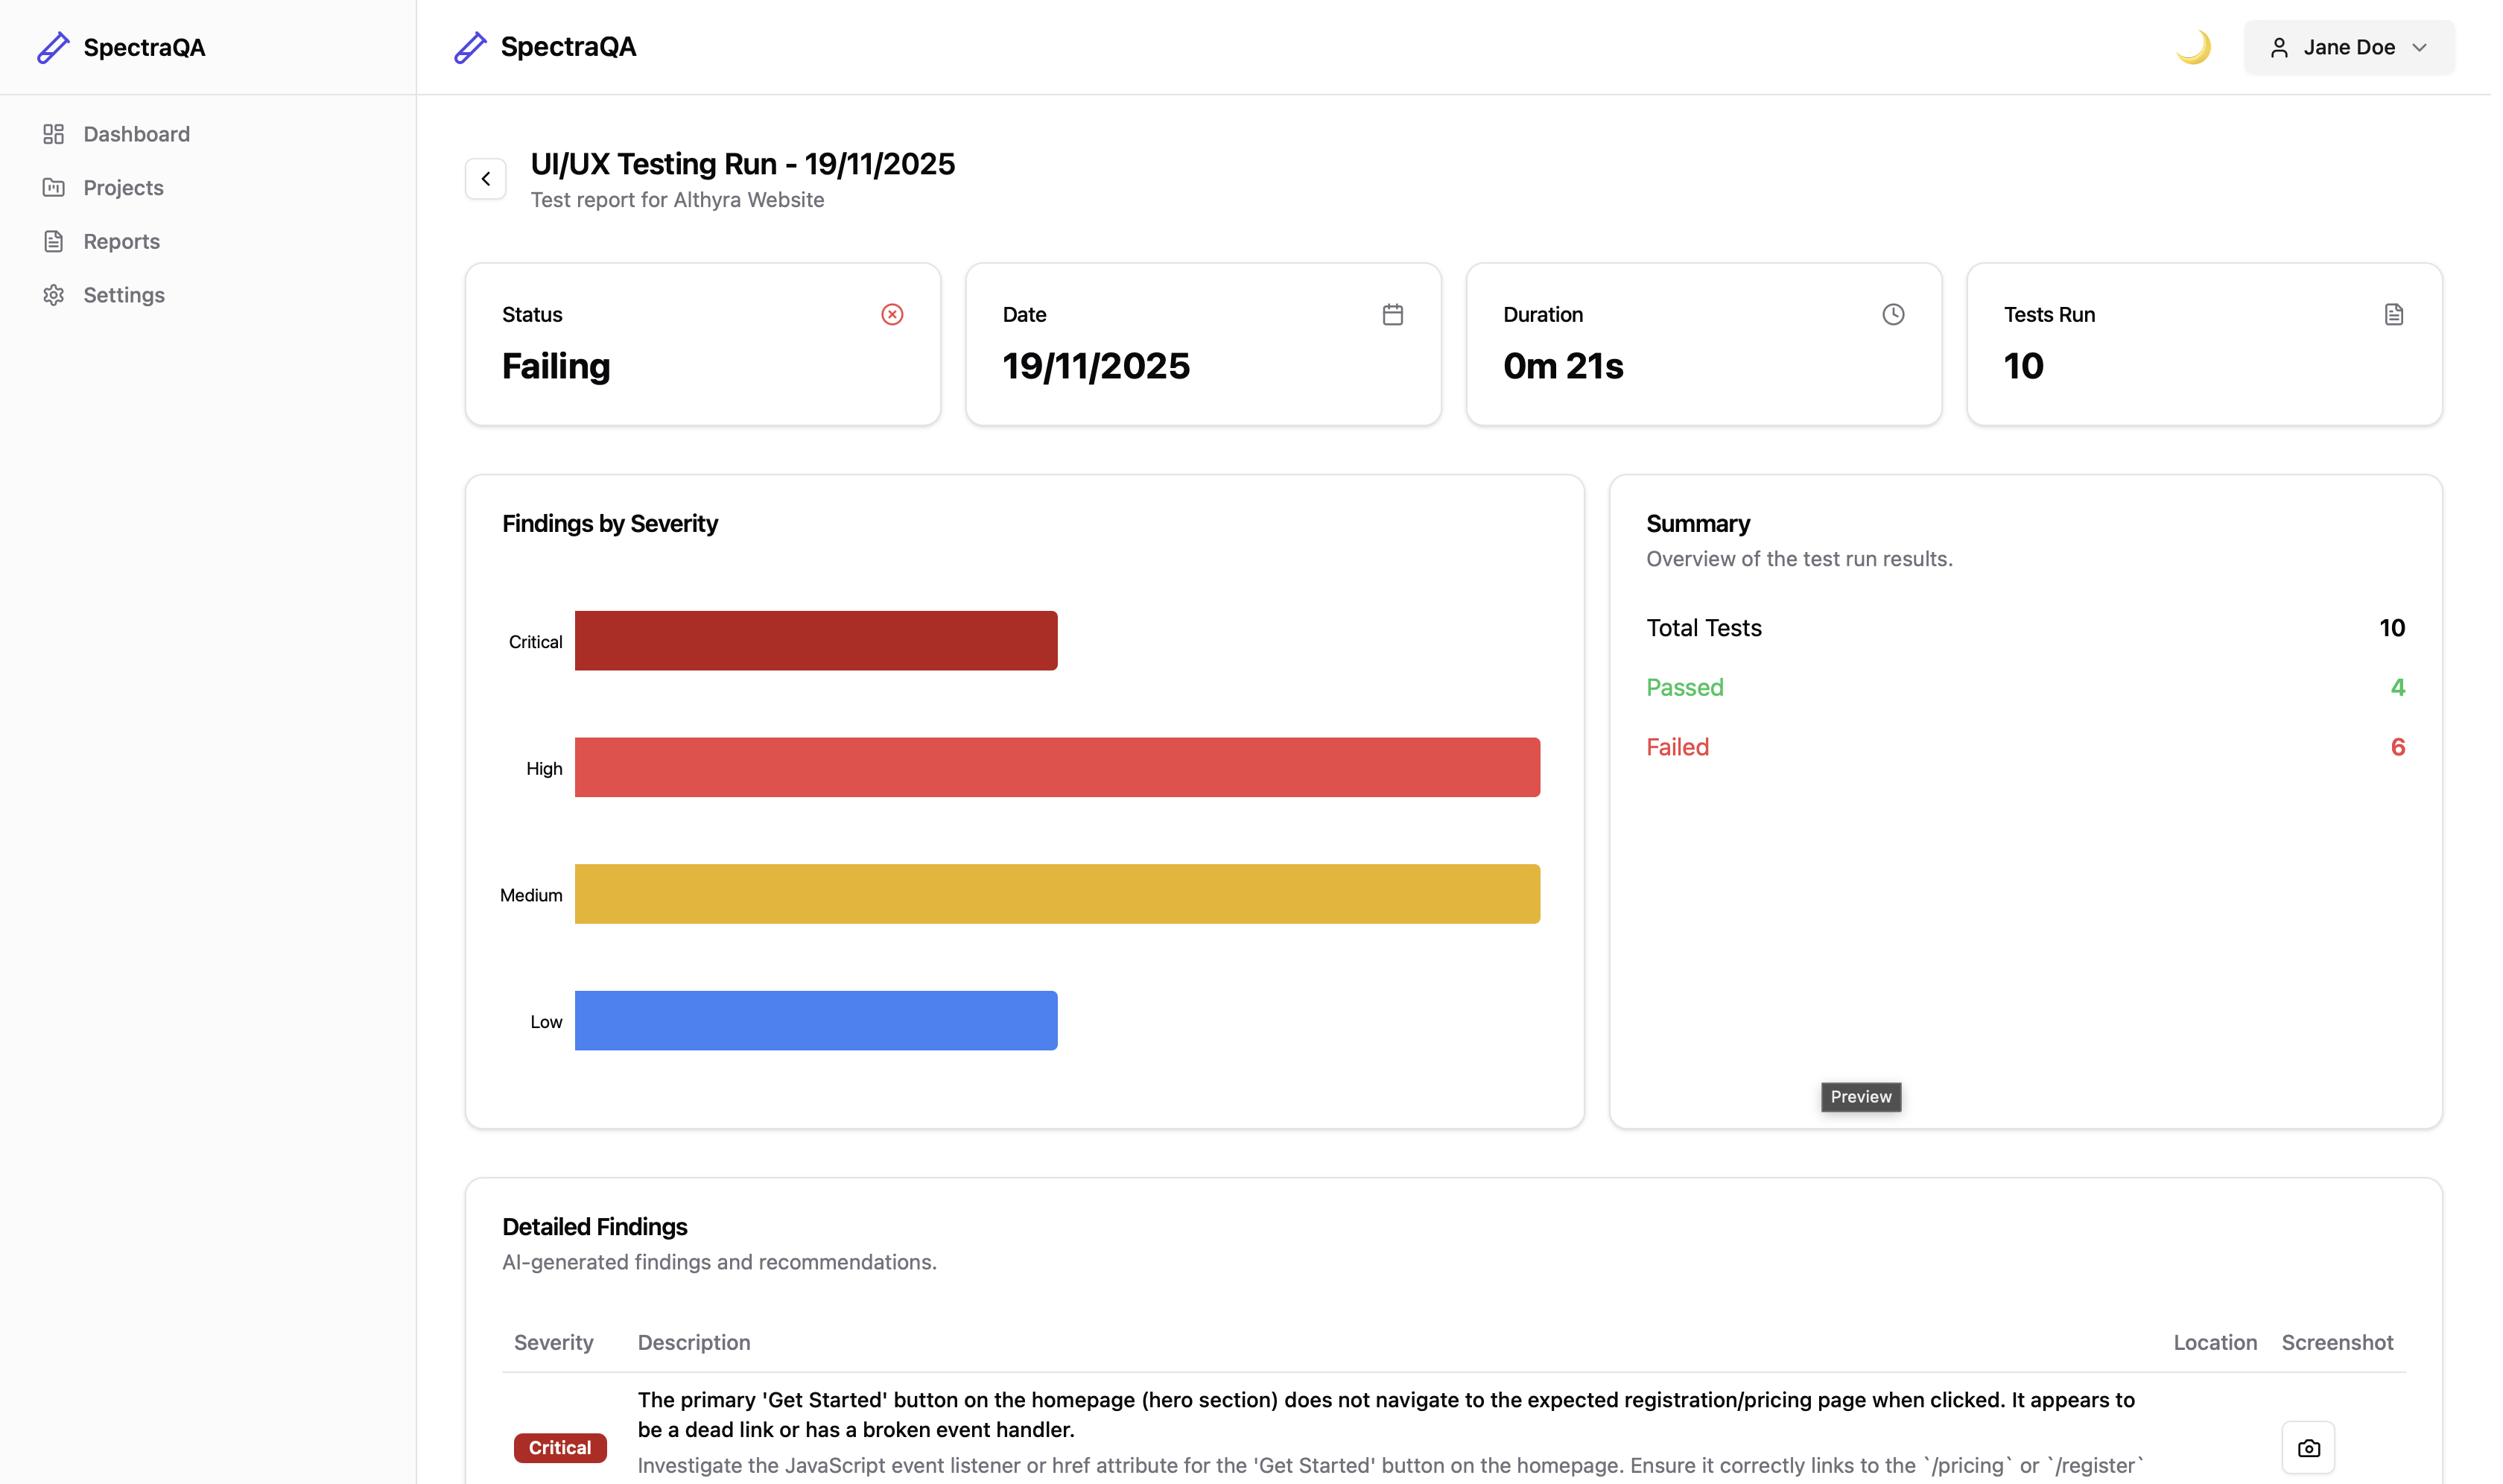The image size is (2503, 1484).
Task: Click the sidebar SpectraQA pen logo
Action: click(x=54, y=47)
